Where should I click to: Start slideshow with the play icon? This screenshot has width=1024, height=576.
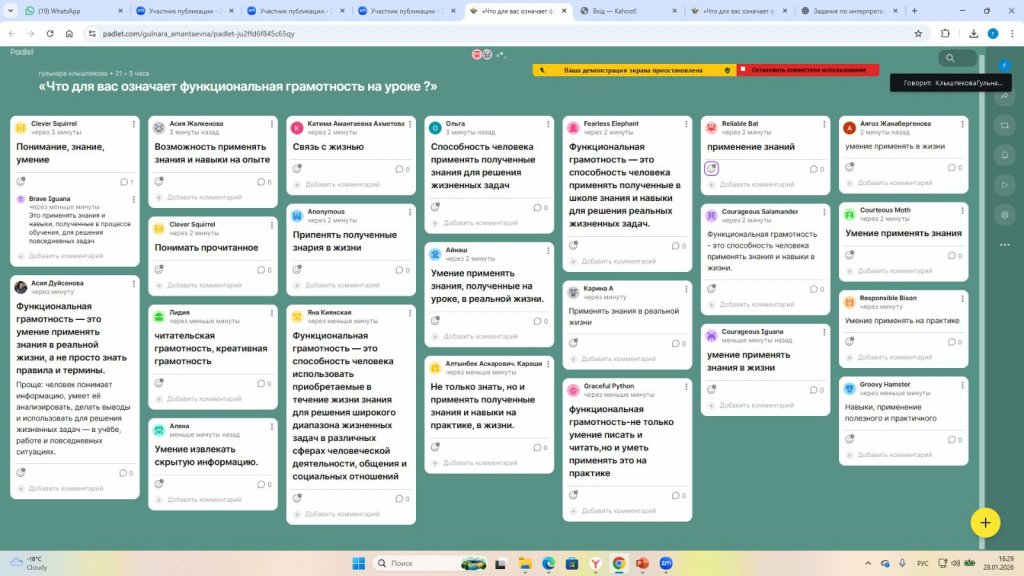(1005, 185)
